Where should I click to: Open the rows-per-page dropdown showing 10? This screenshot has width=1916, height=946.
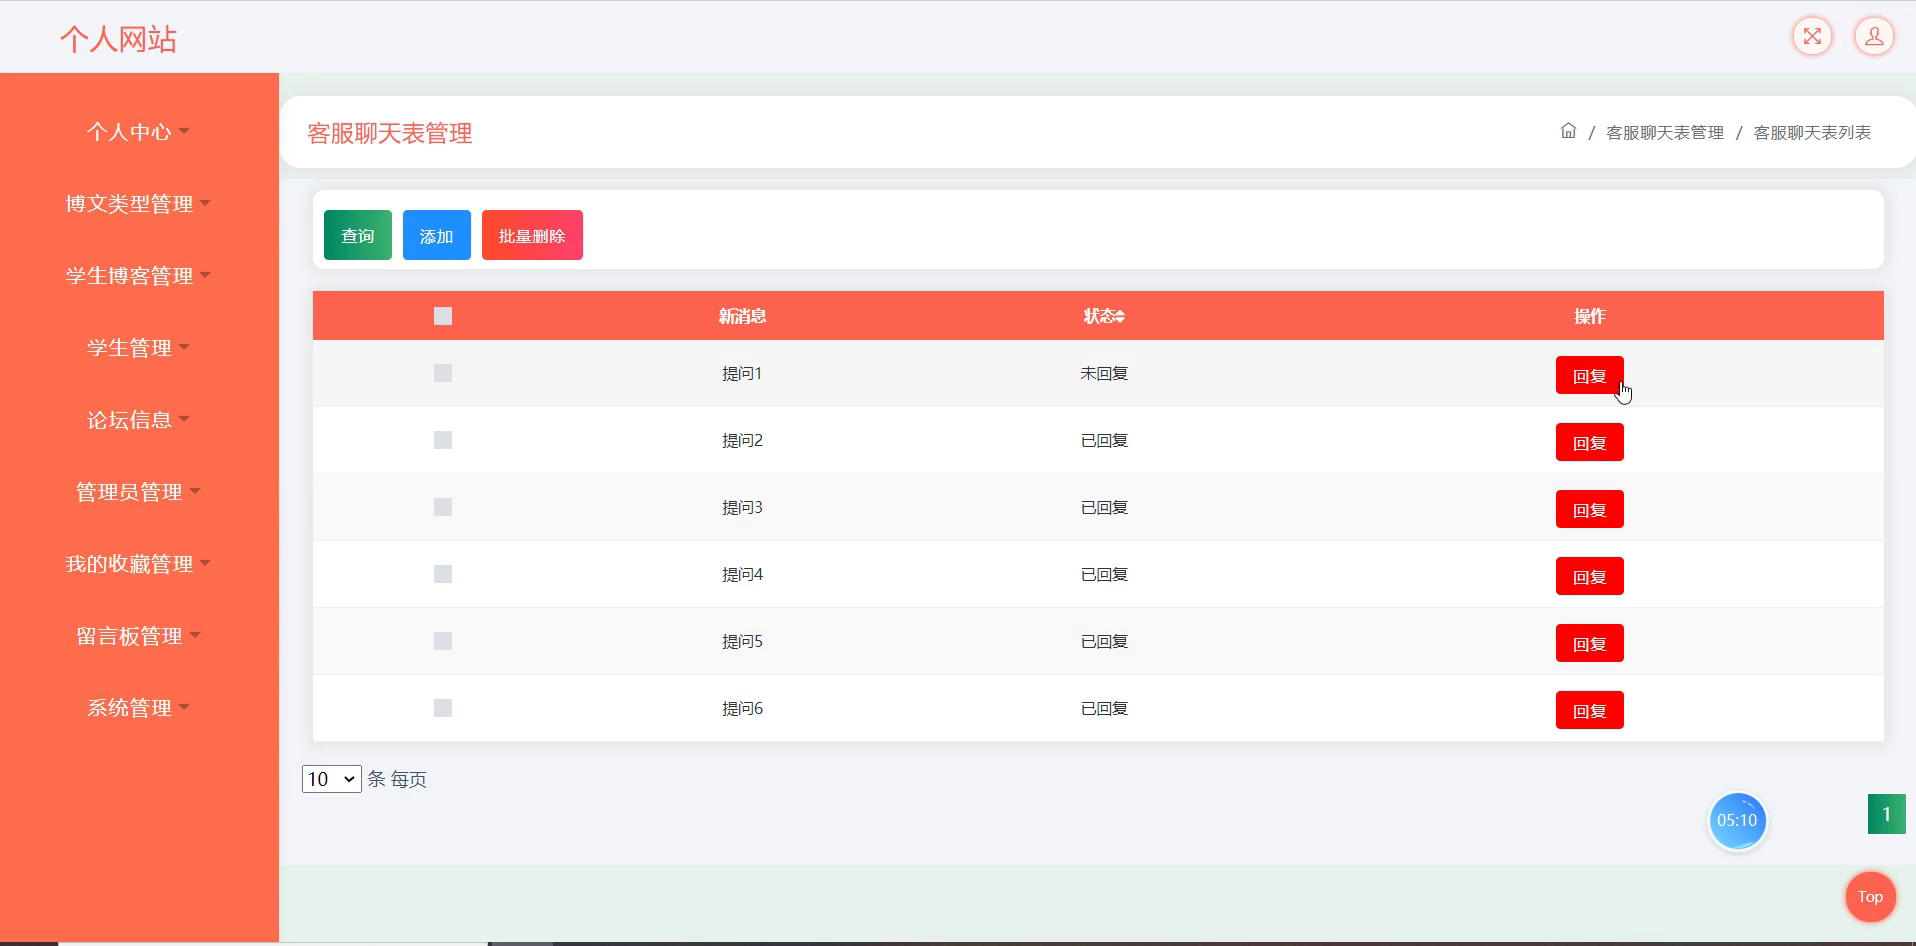point(331,779)
